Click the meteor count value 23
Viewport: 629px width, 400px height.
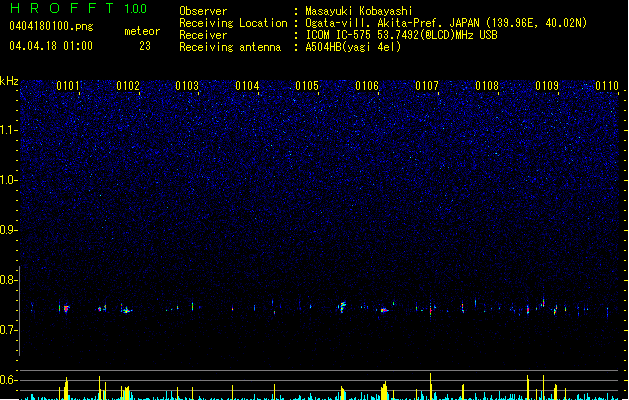click(x=145, y=46)
